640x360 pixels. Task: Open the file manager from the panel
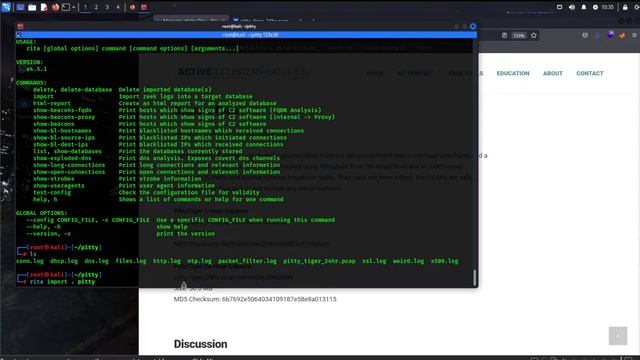click(32, 7)
